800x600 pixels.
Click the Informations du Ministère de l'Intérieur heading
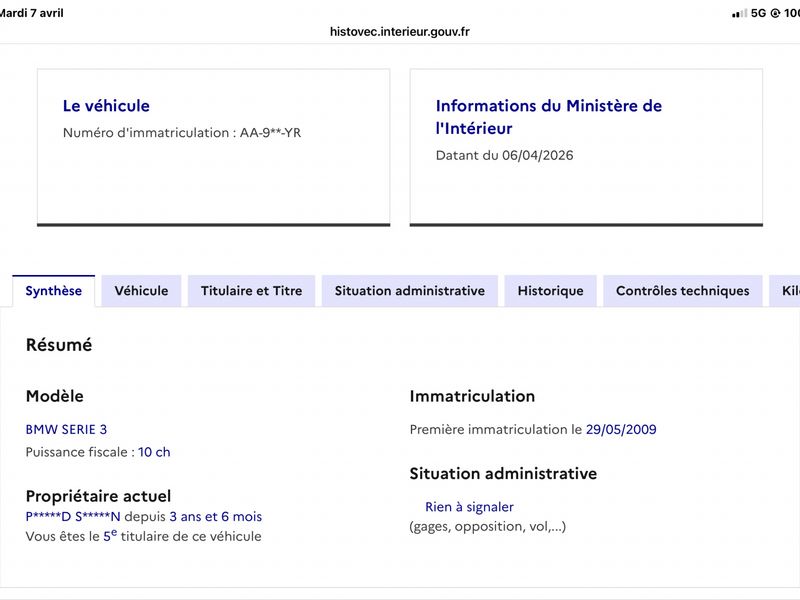(548, 117)
